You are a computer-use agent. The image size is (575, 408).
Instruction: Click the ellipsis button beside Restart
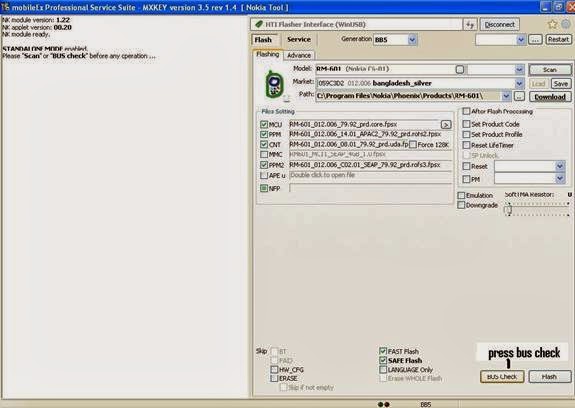pyautogui.click(x=535, y=40)
